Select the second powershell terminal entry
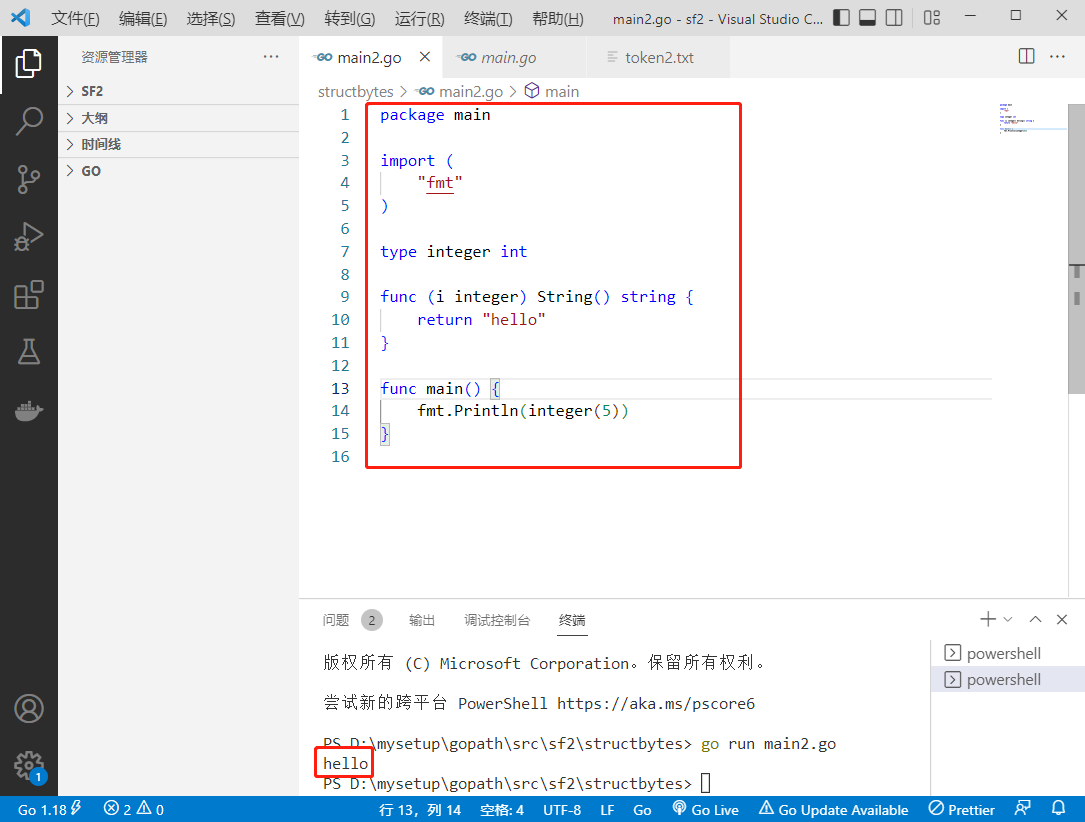 point(1003,679)
